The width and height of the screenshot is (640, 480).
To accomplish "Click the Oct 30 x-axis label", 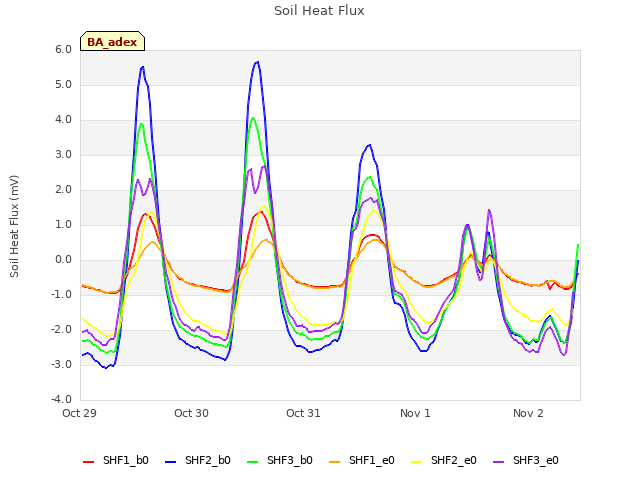I will pyautogui.click(x=191, y=413).
